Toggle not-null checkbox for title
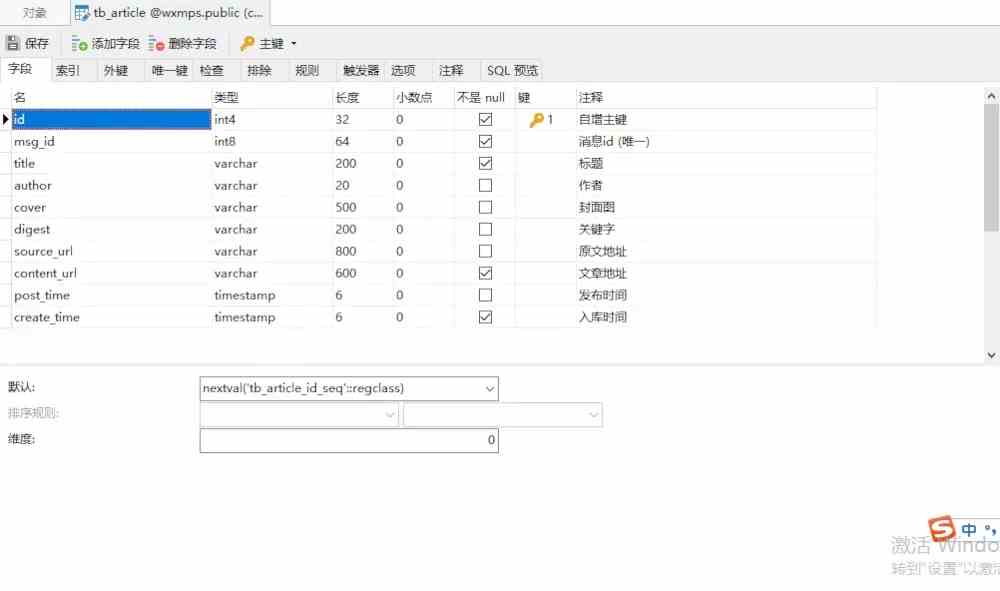Image resolution: width=1000 pixels, height=591 pixels. coord(485,163)
